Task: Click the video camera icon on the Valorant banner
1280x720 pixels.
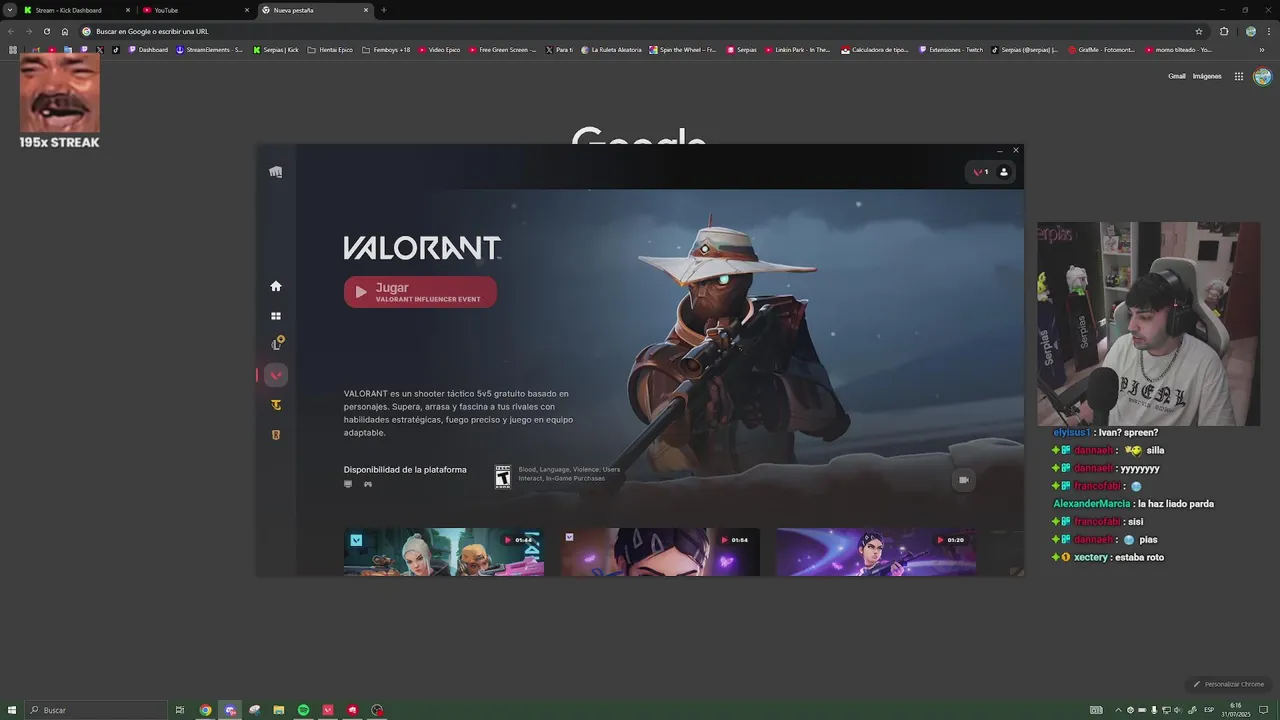Action: click(964, 480)
